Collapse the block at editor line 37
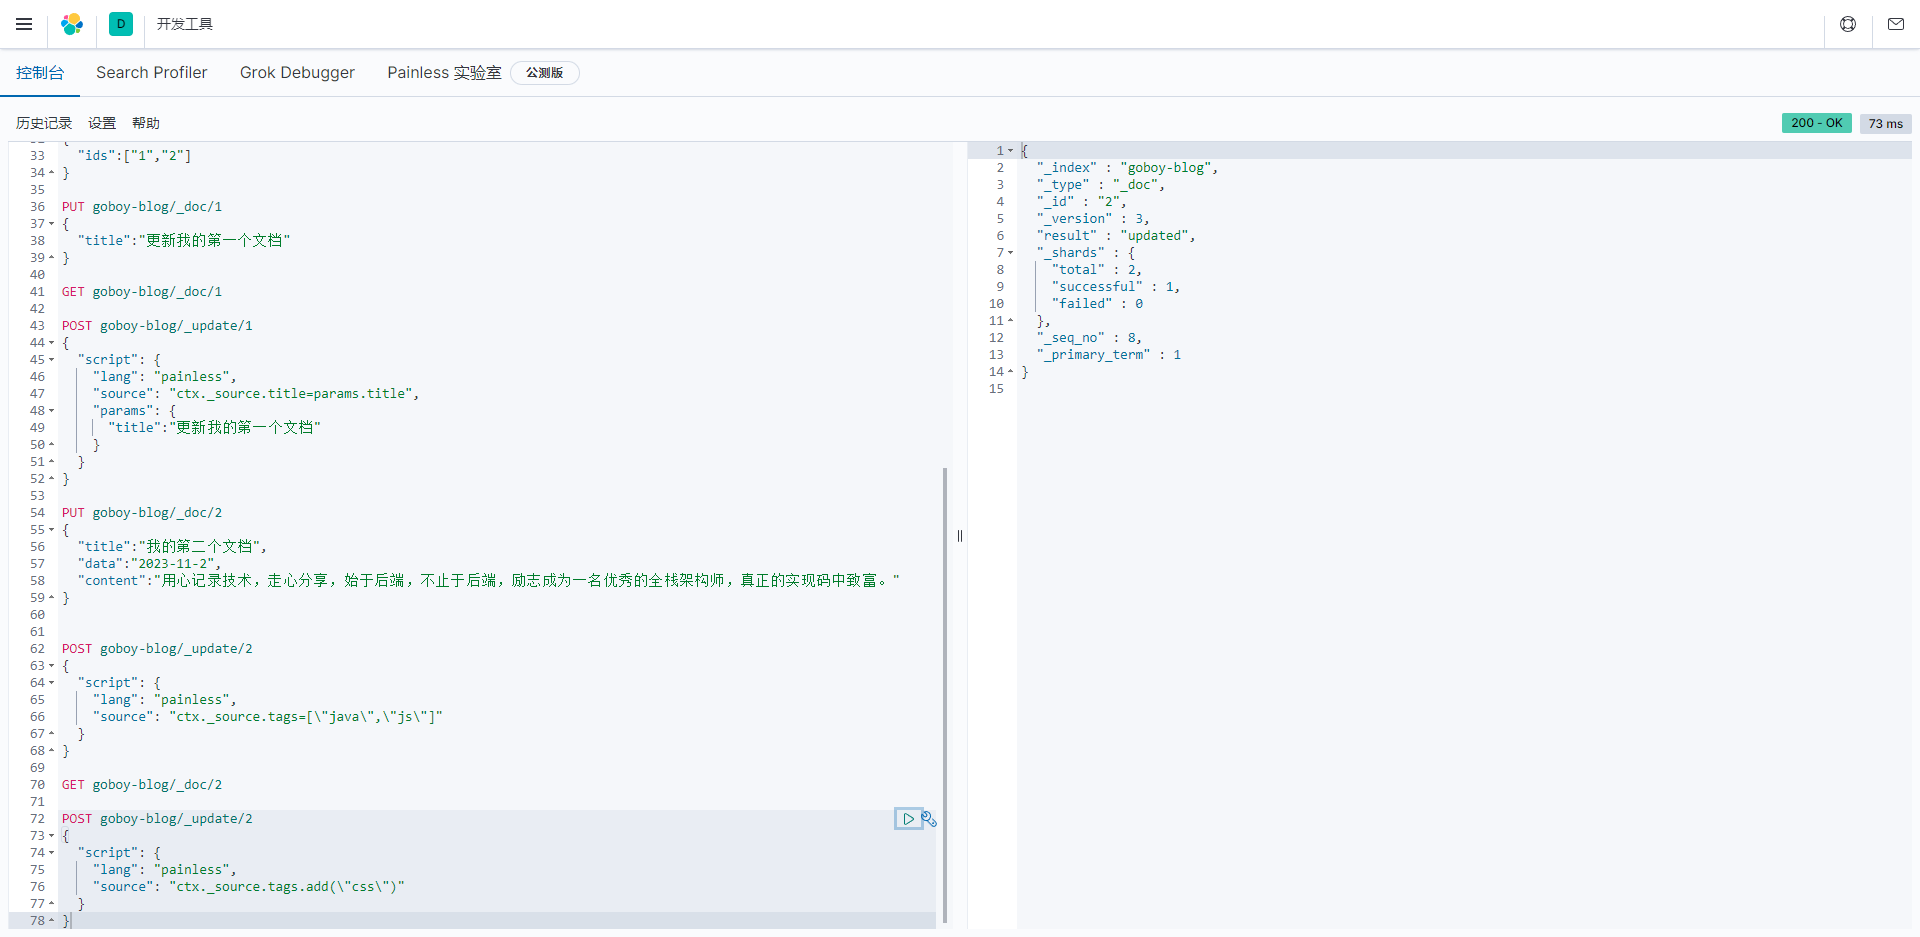 pos(52,224)
